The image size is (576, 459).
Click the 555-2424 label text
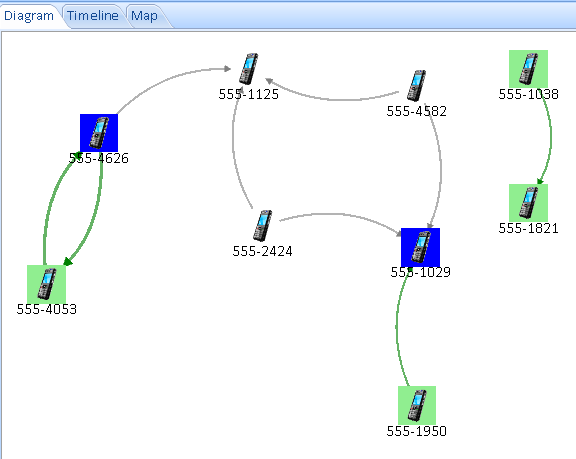point(263,252)
